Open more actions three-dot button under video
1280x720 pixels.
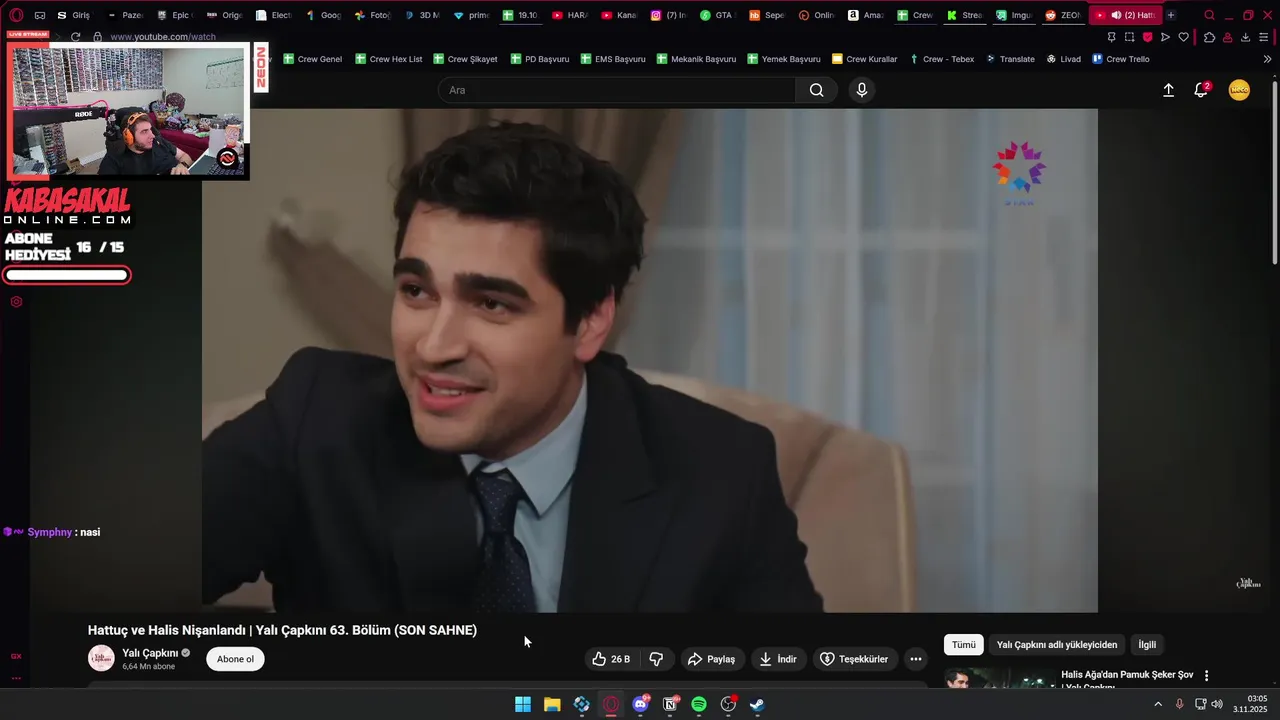pos(915,659)
